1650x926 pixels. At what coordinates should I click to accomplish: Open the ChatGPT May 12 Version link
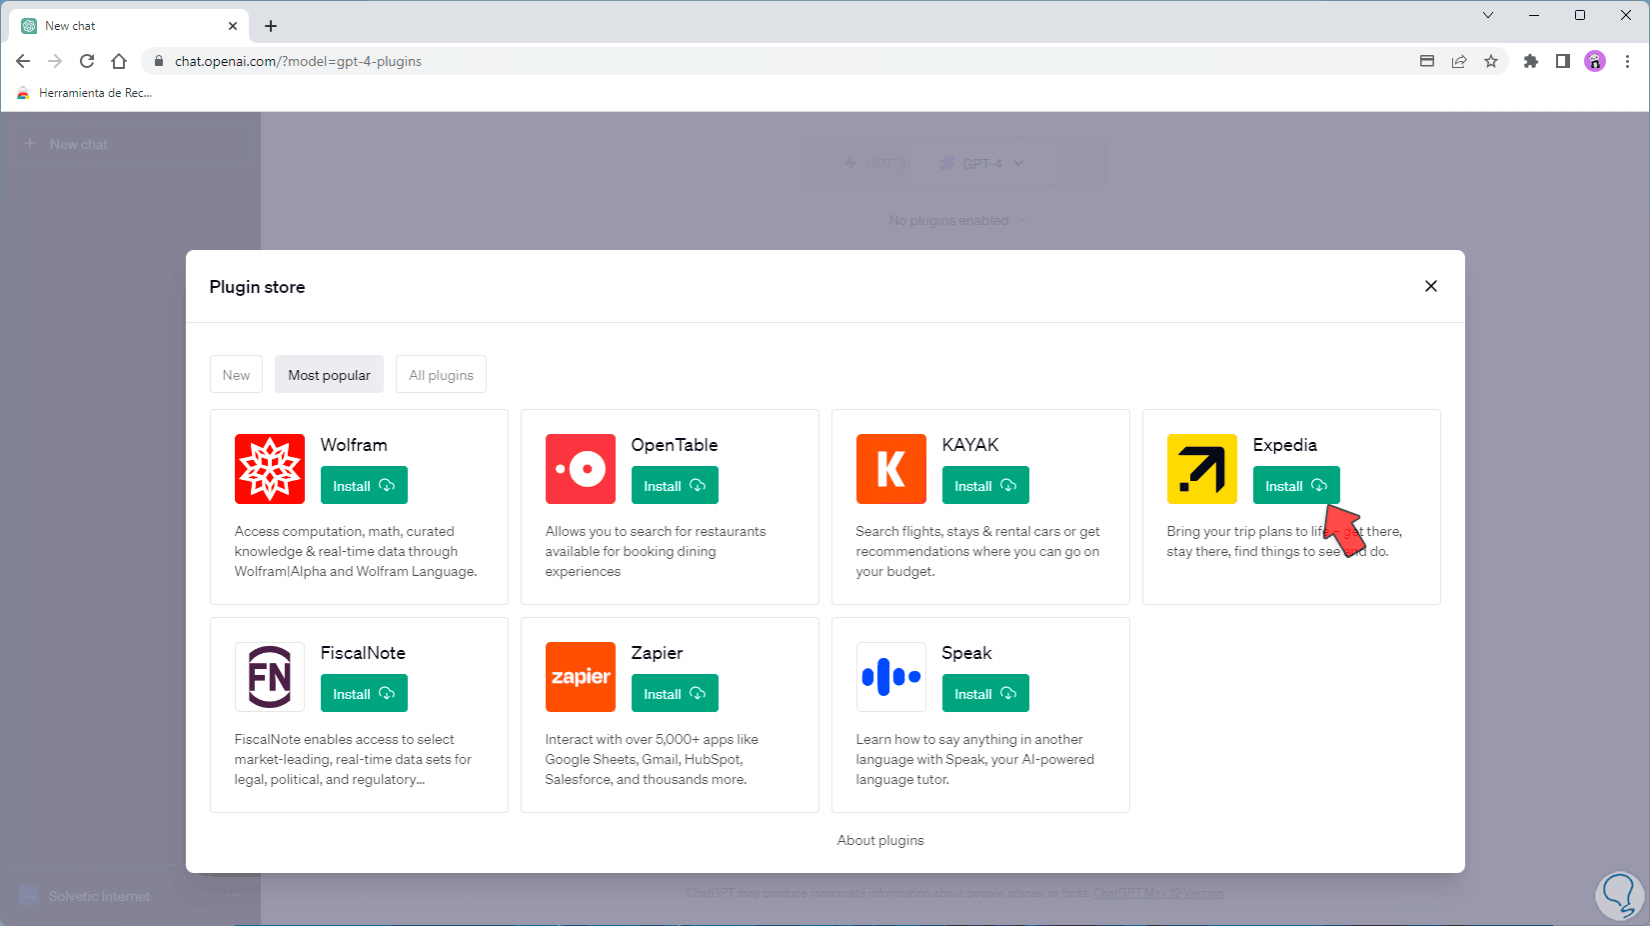coord(1158,893)
